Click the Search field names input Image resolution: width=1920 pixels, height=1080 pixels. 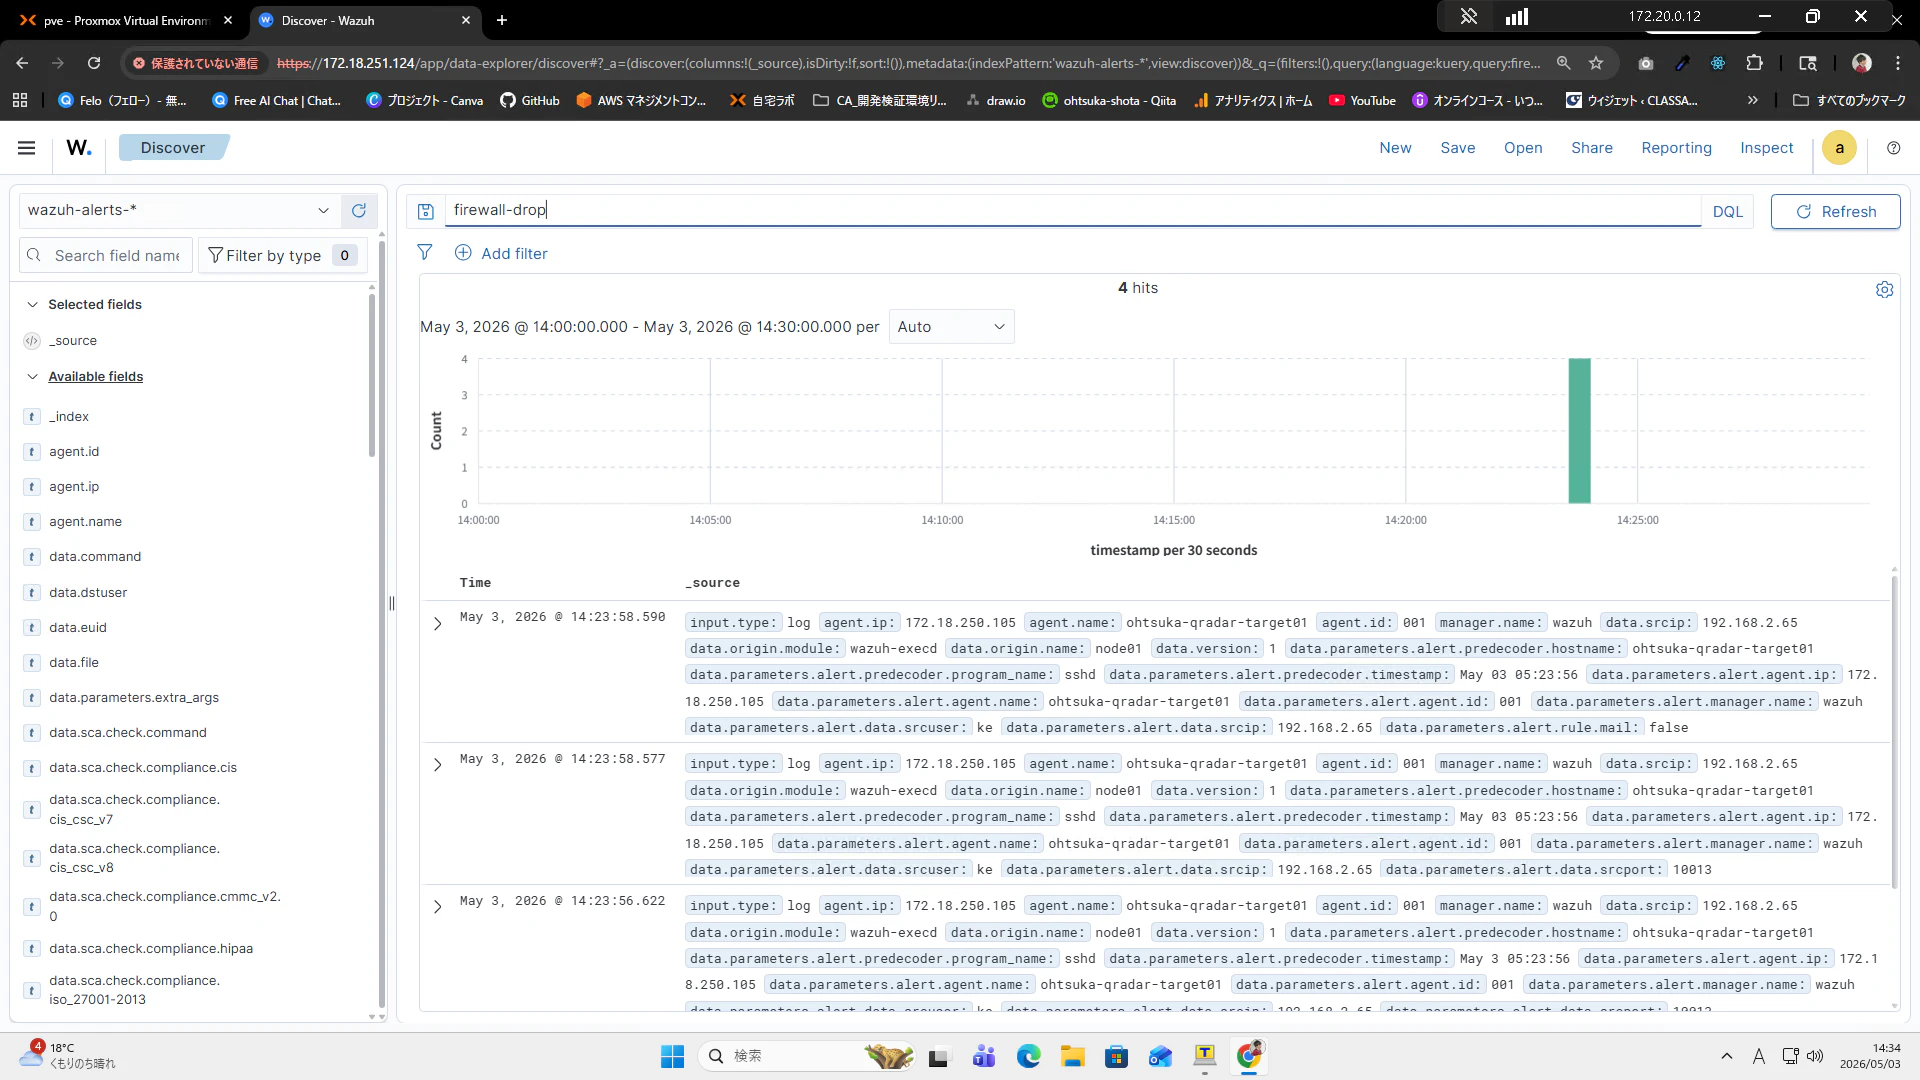click(105, 256)
